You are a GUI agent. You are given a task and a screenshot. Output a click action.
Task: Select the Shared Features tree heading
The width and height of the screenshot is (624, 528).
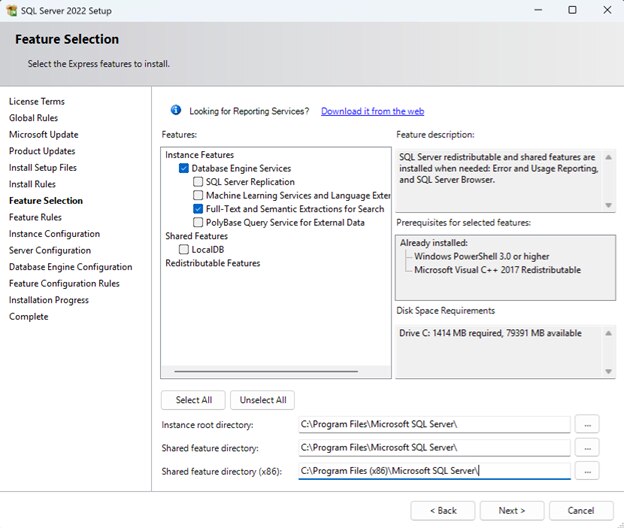(196, 236)
